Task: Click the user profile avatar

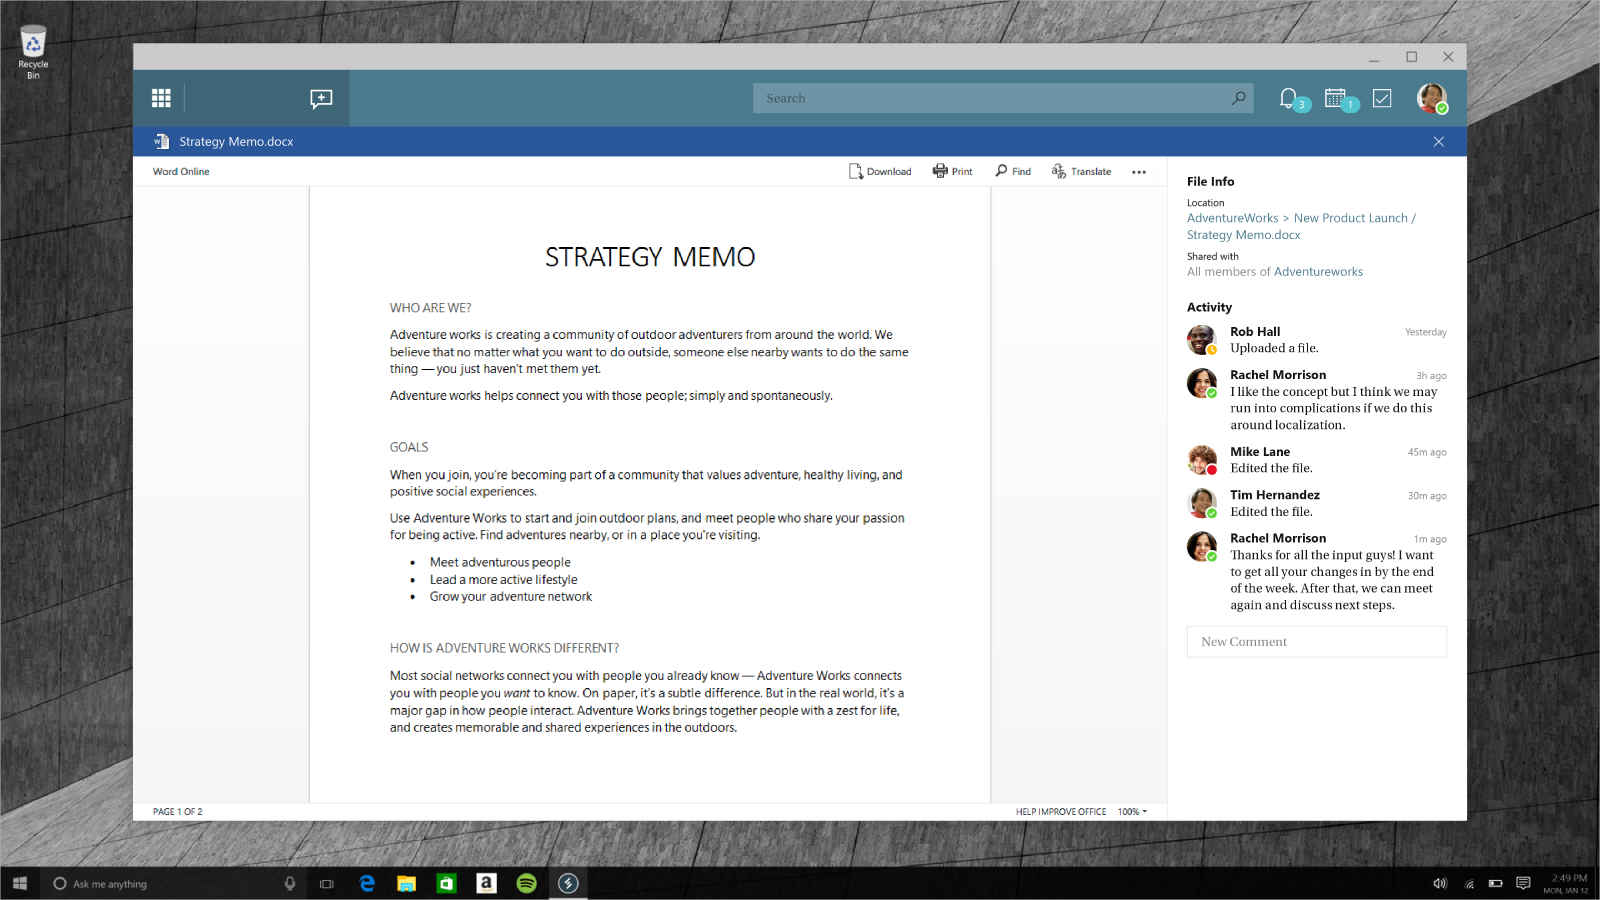Action: click(1431, 98)
